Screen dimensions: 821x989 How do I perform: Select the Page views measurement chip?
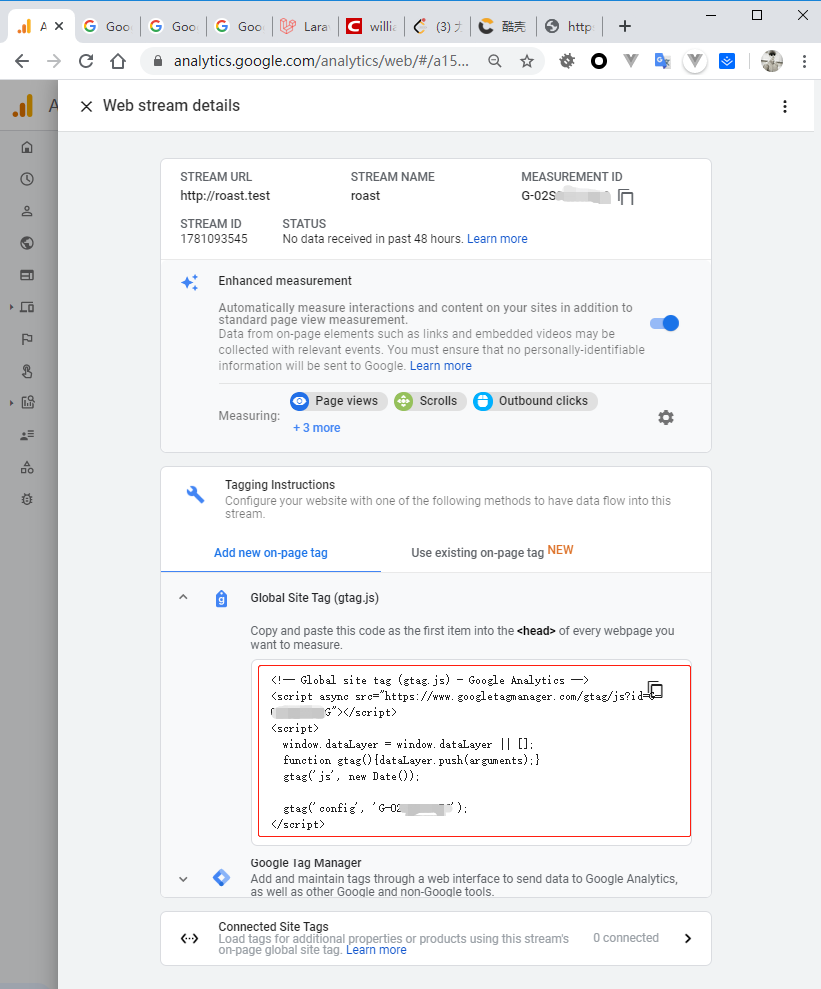tap(338, 401)
